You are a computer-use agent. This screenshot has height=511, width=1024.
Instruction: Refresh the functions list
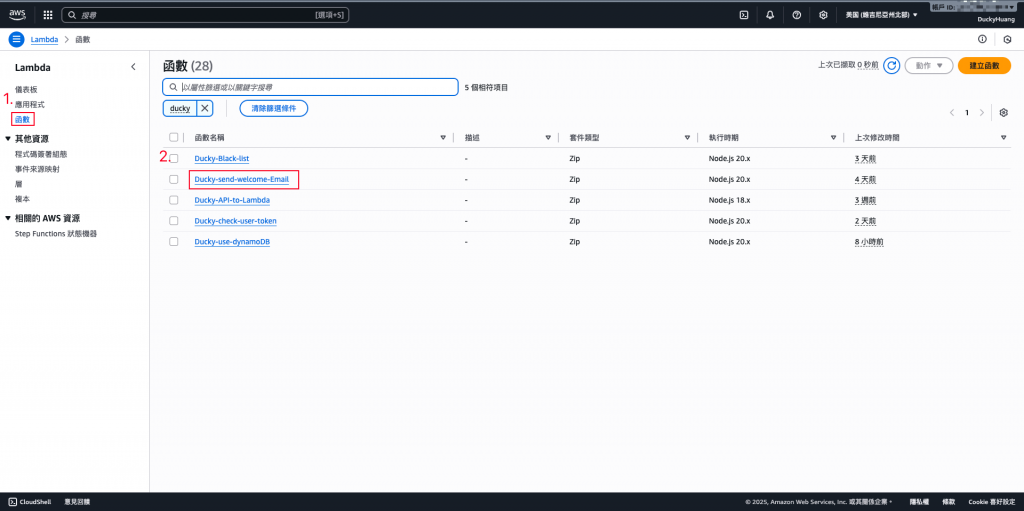tap(891, 65)
